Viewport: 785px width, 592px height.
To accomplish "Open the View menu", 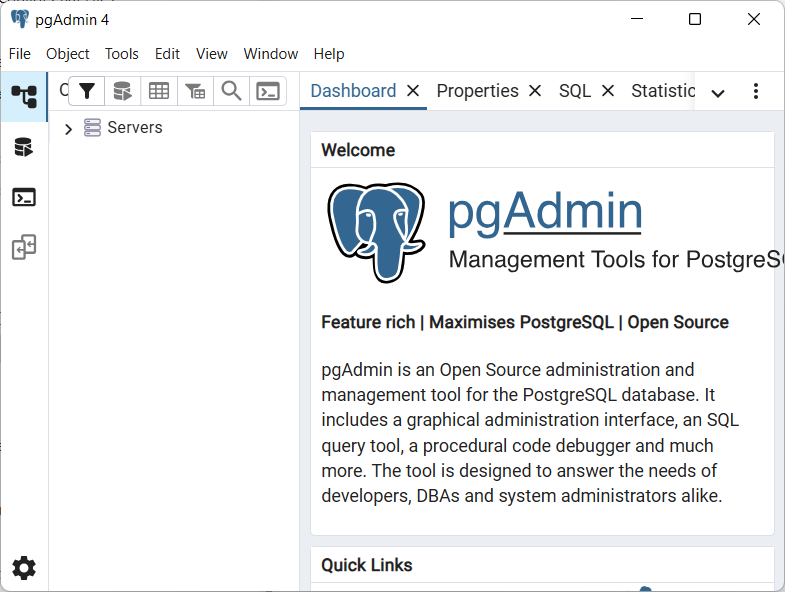I will (212, 54).
